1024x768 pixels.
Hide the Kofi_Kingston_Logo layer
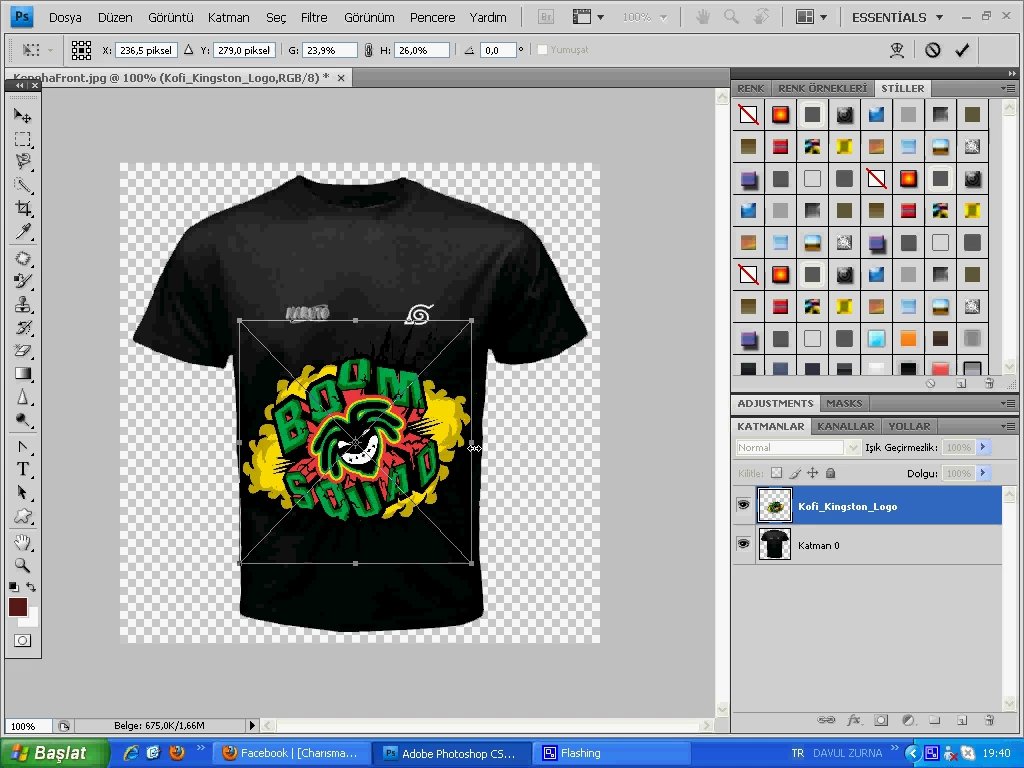pyautogui.click(x=743, y=505)
